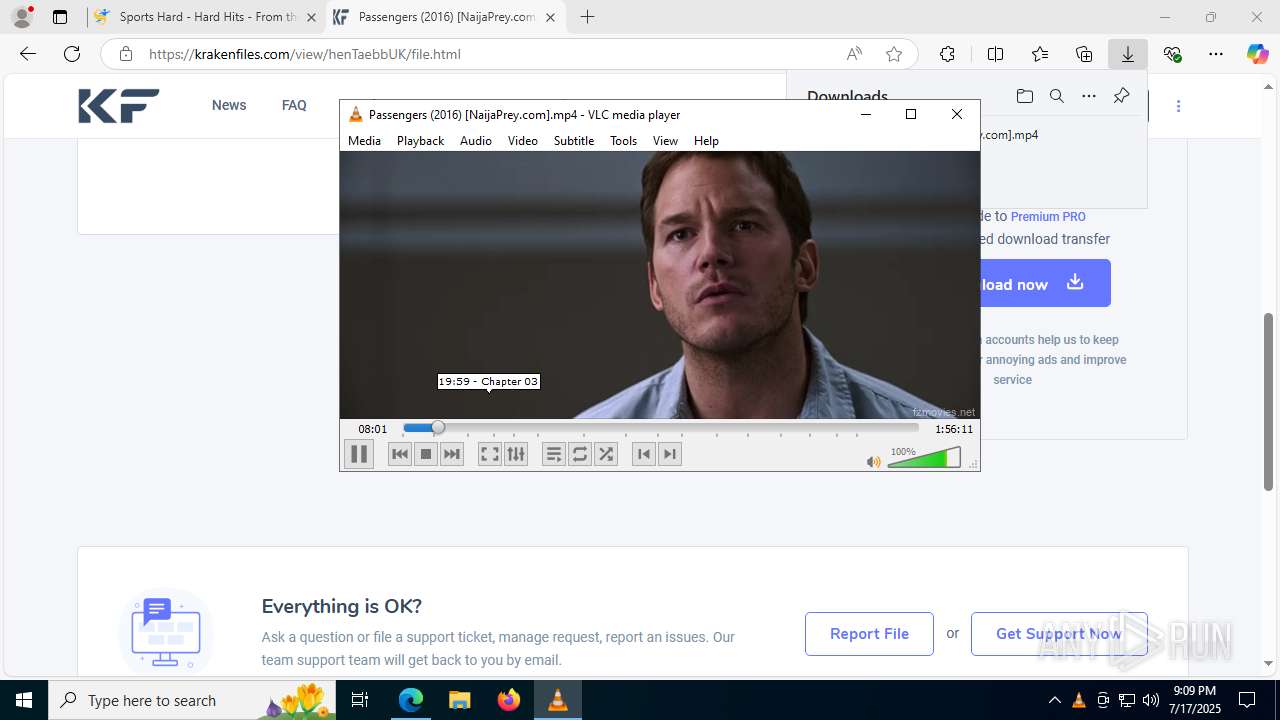The height and width of the screenshot is (720, 1280).
Task: Stop playback in VLC
Action: [x=426, y=454]
